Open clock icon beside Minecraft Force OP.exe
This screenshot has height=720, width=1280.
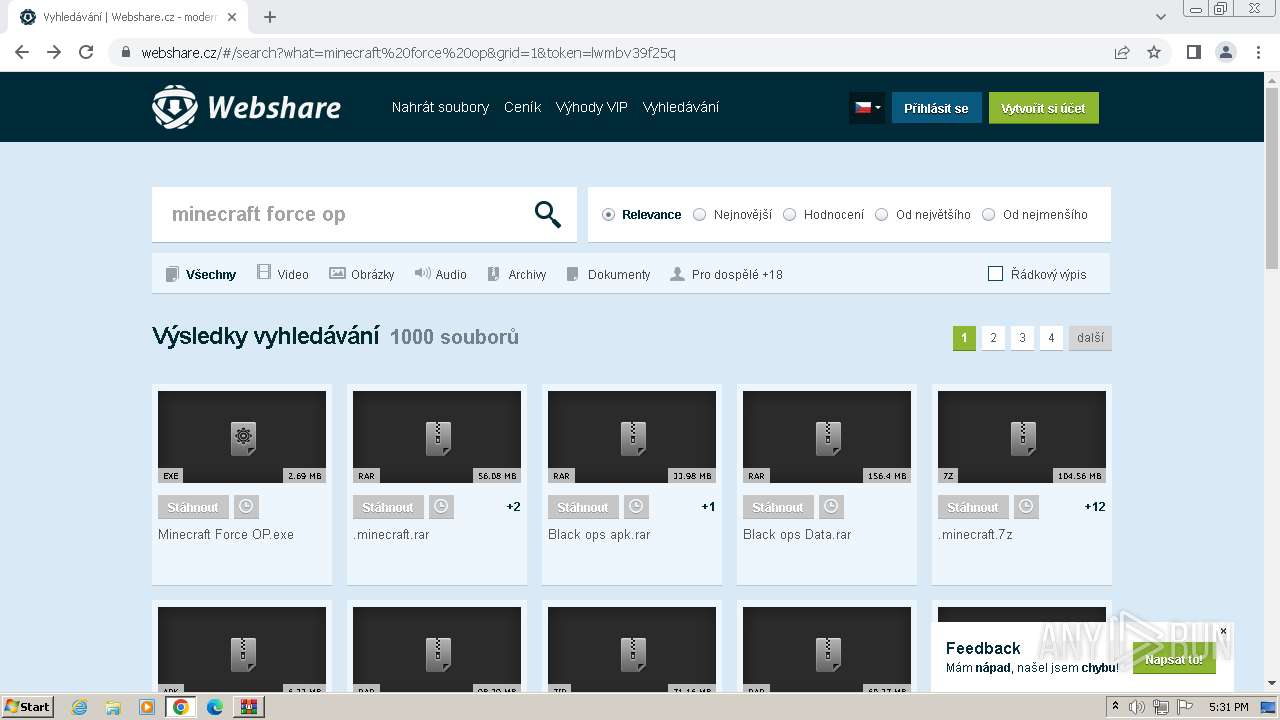click(246, 507)
